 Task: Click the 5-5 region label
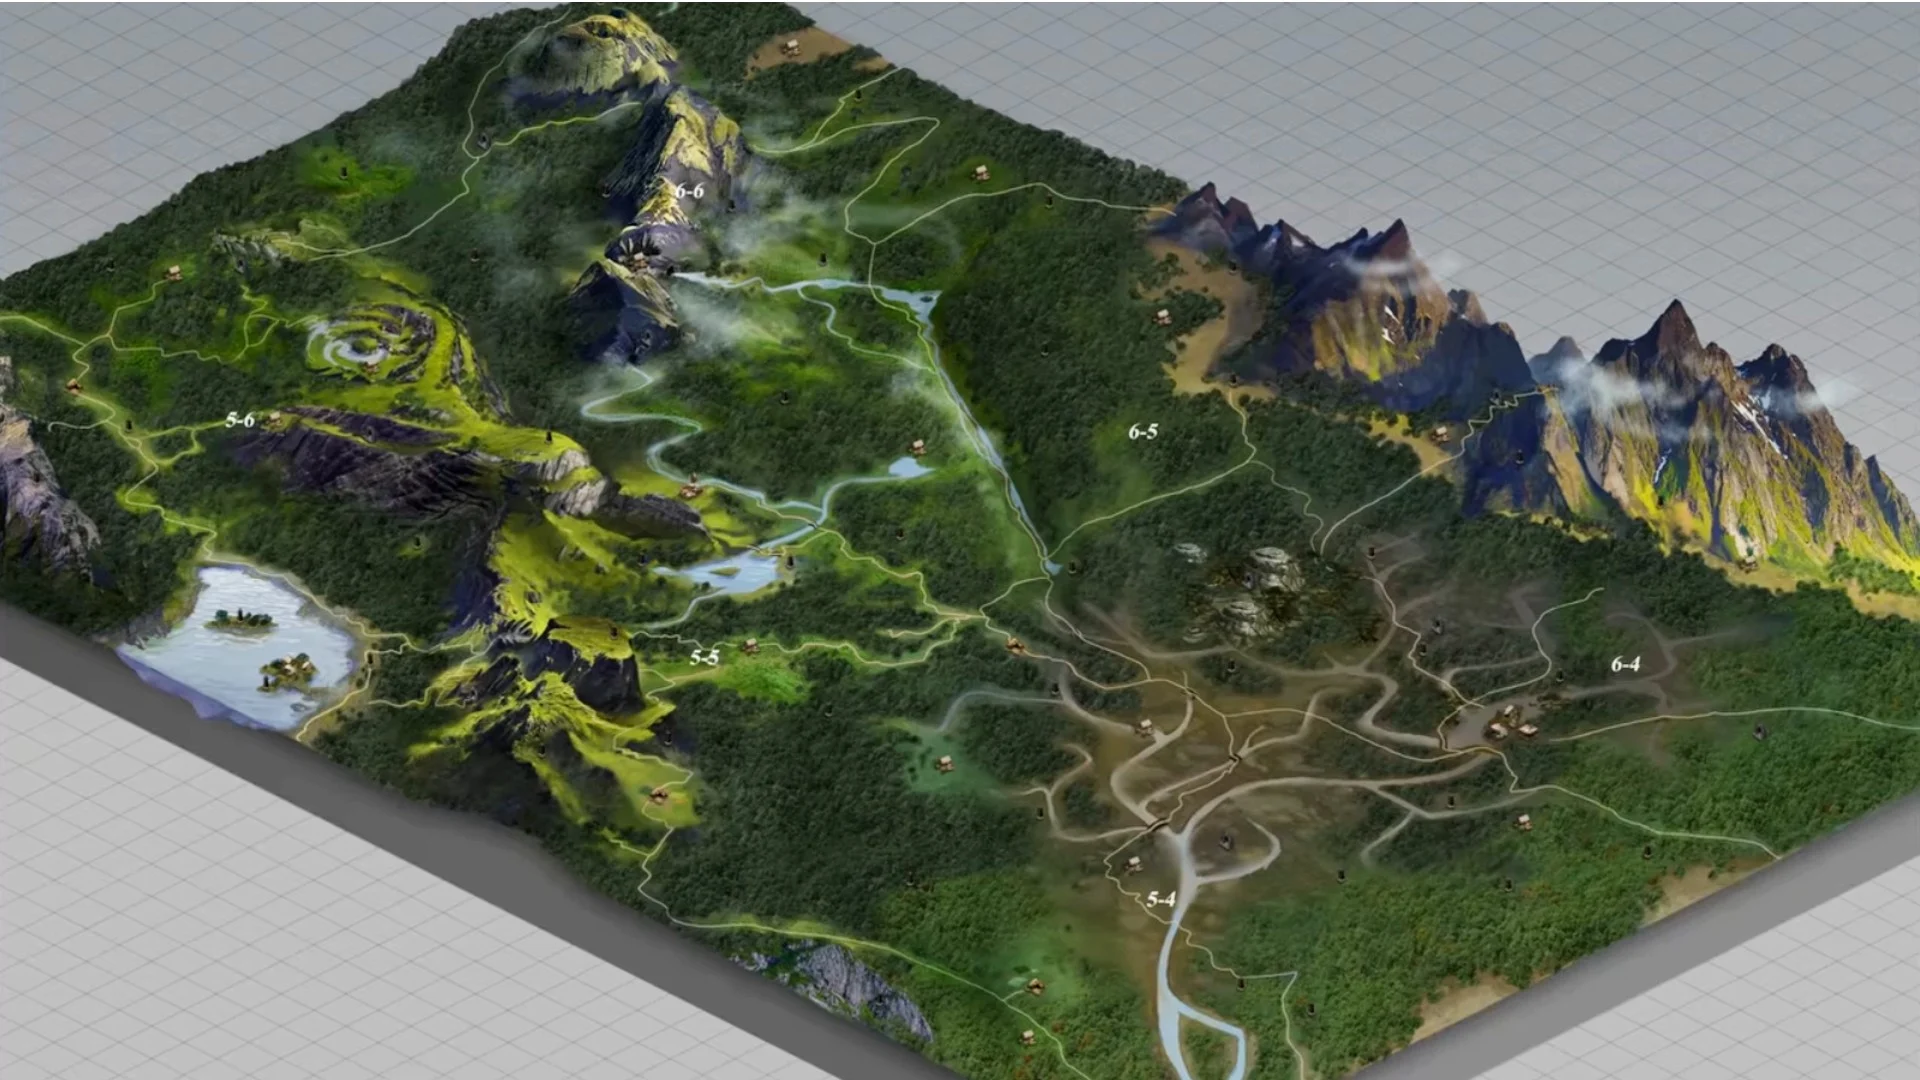[704, 657]
